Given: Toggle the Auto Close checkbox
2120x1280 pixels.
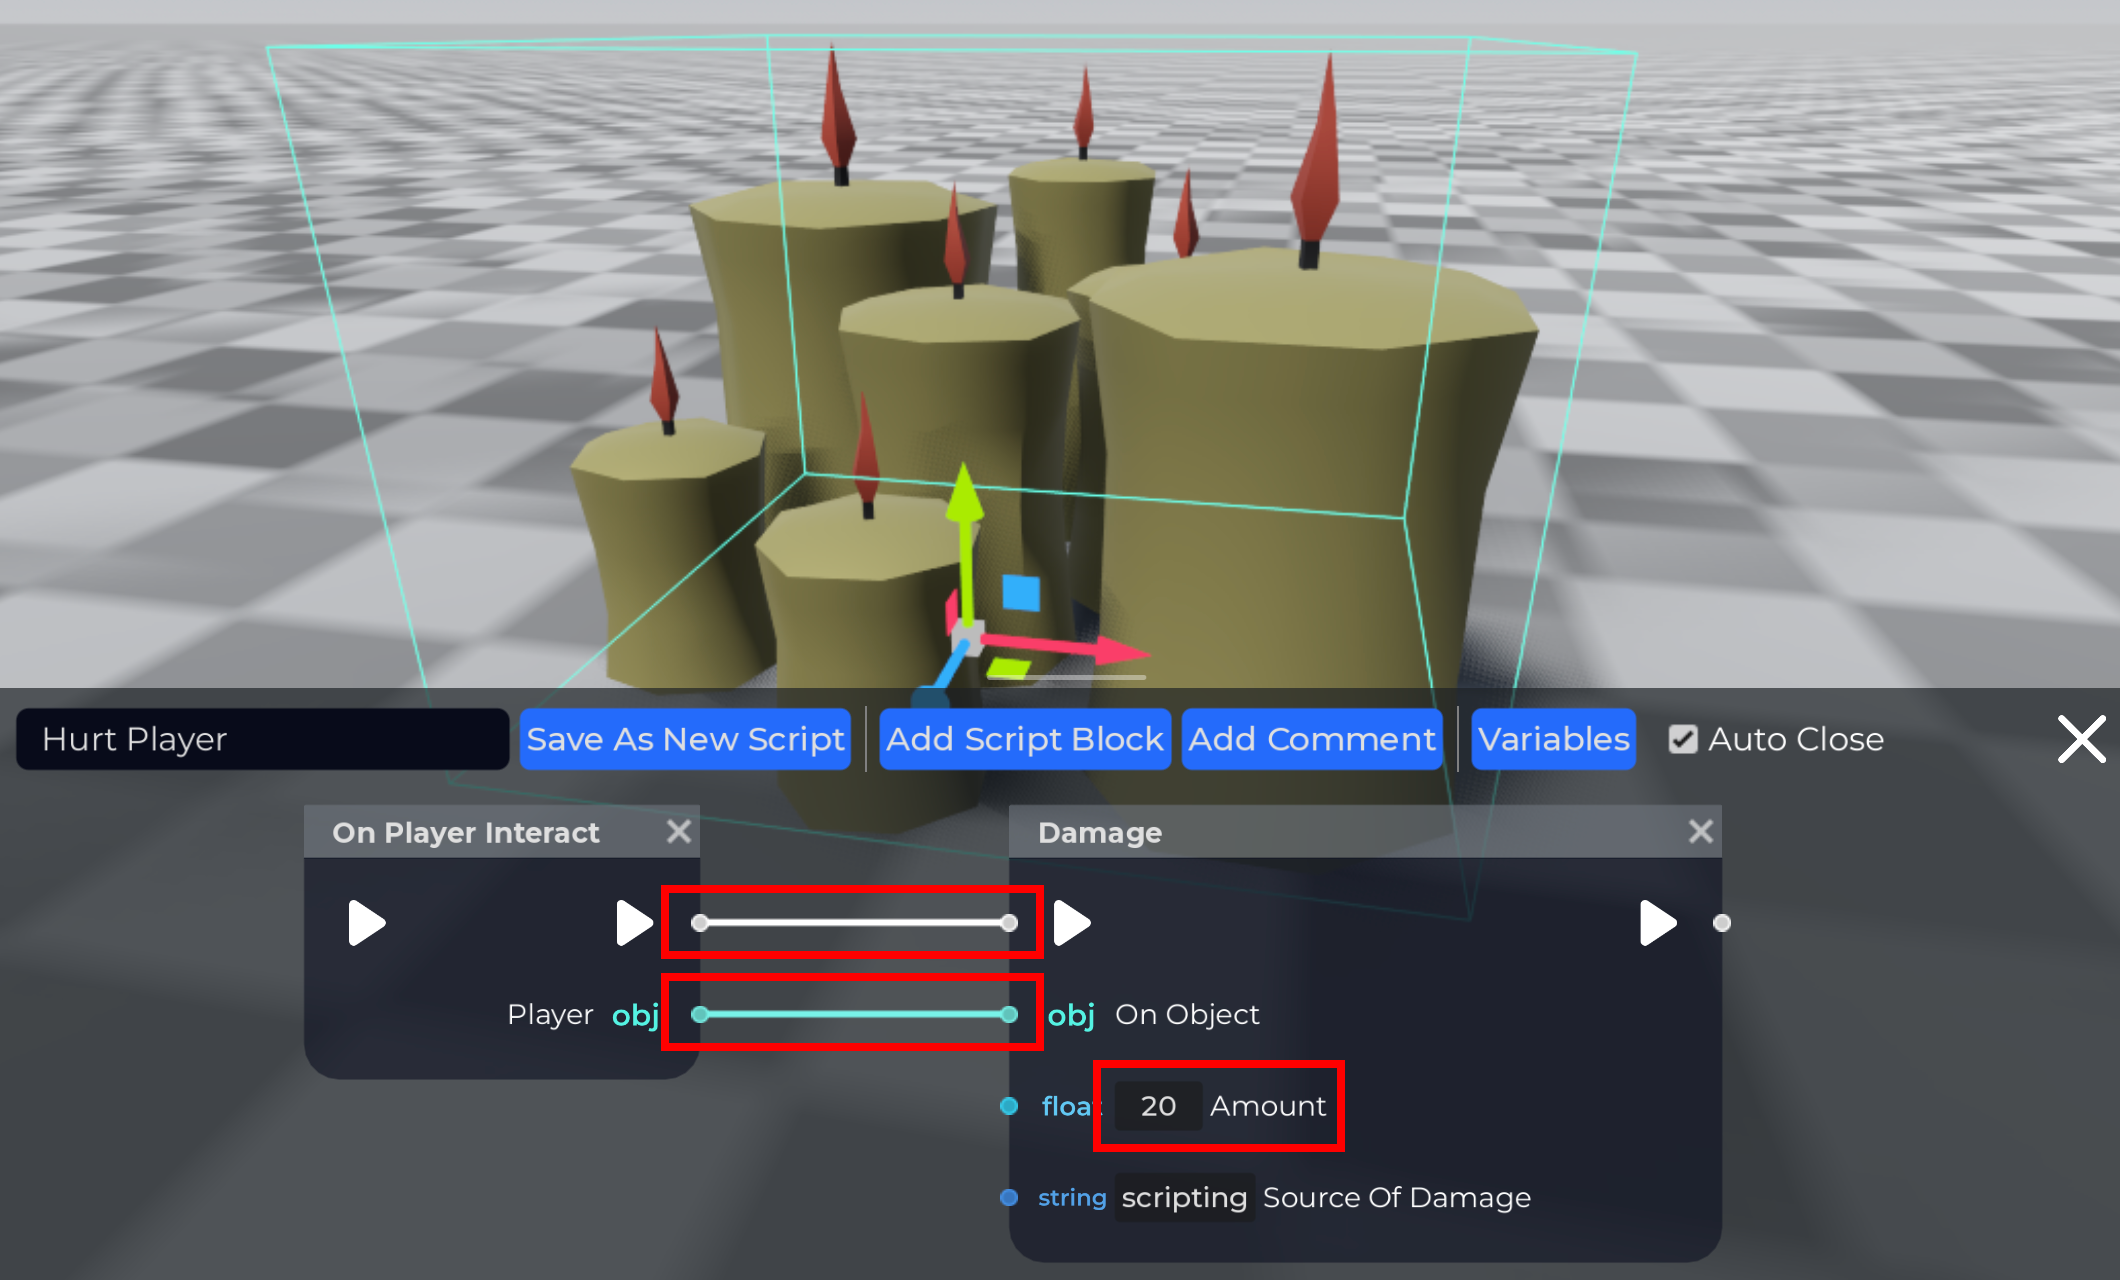Looking at the screenshot, I should [x=1683, y=739].
